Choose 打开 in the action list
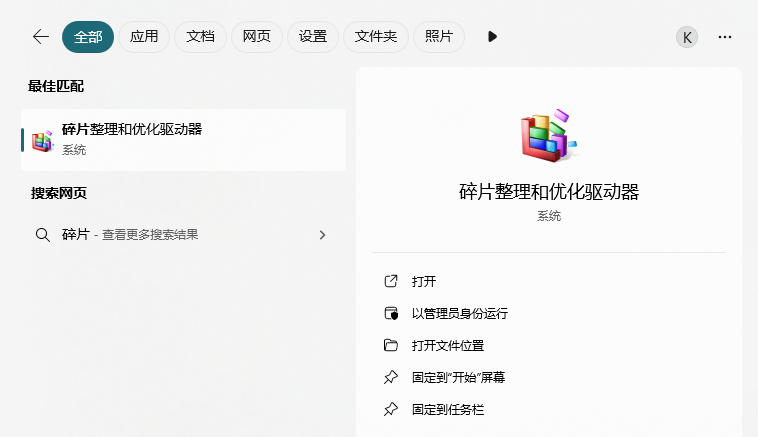The image size is (758, 437). coord(424,281)
